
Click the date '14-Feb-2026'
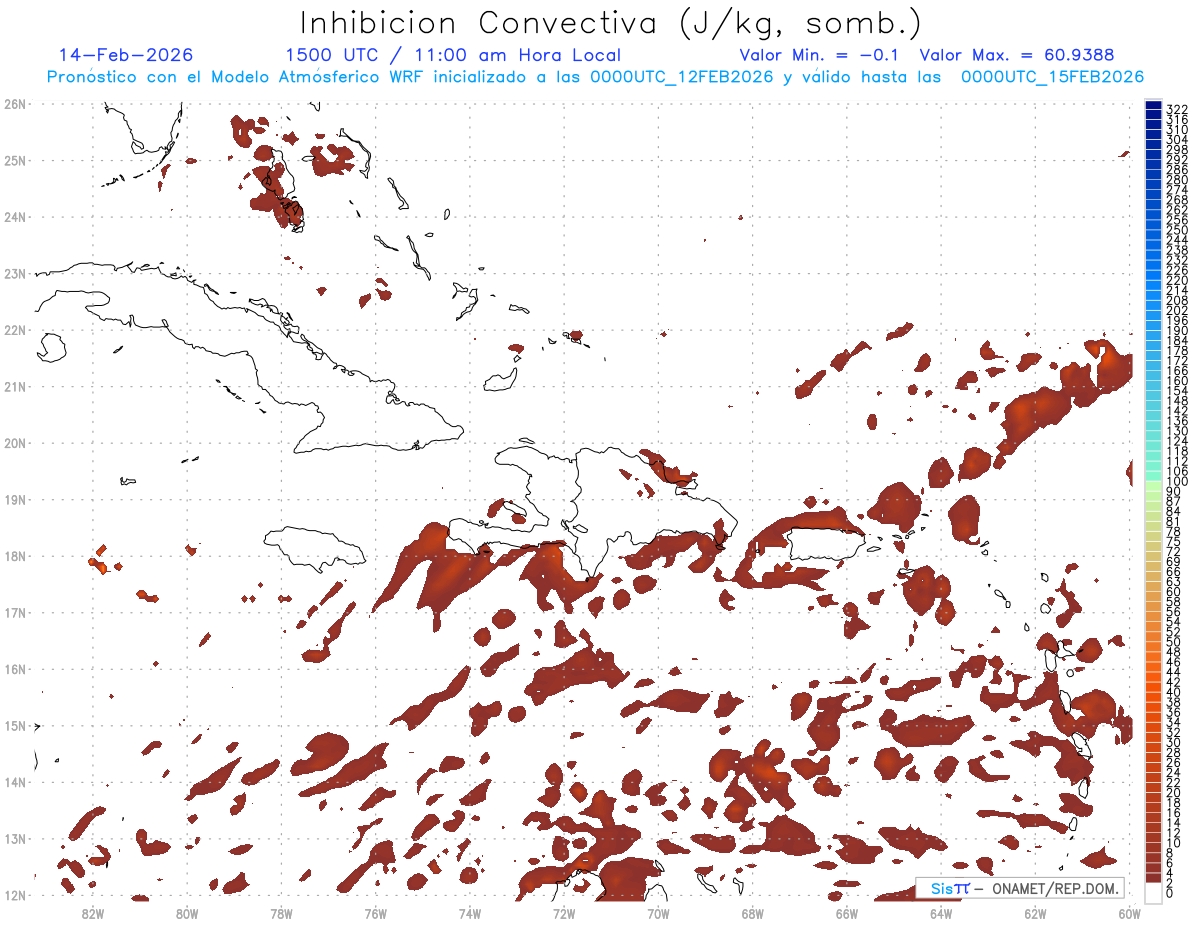[x=126, y=55]
